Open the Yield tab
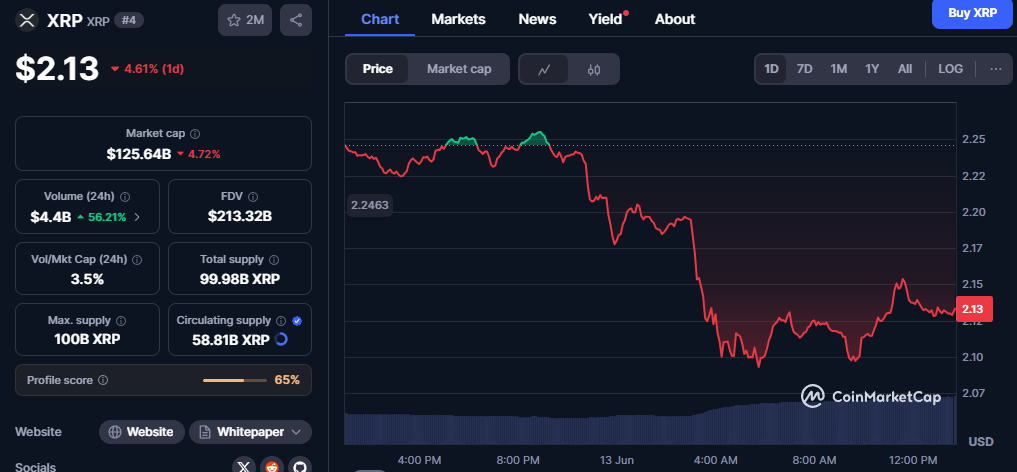This screenshot has width=1017, height=472. coord(606,19)
